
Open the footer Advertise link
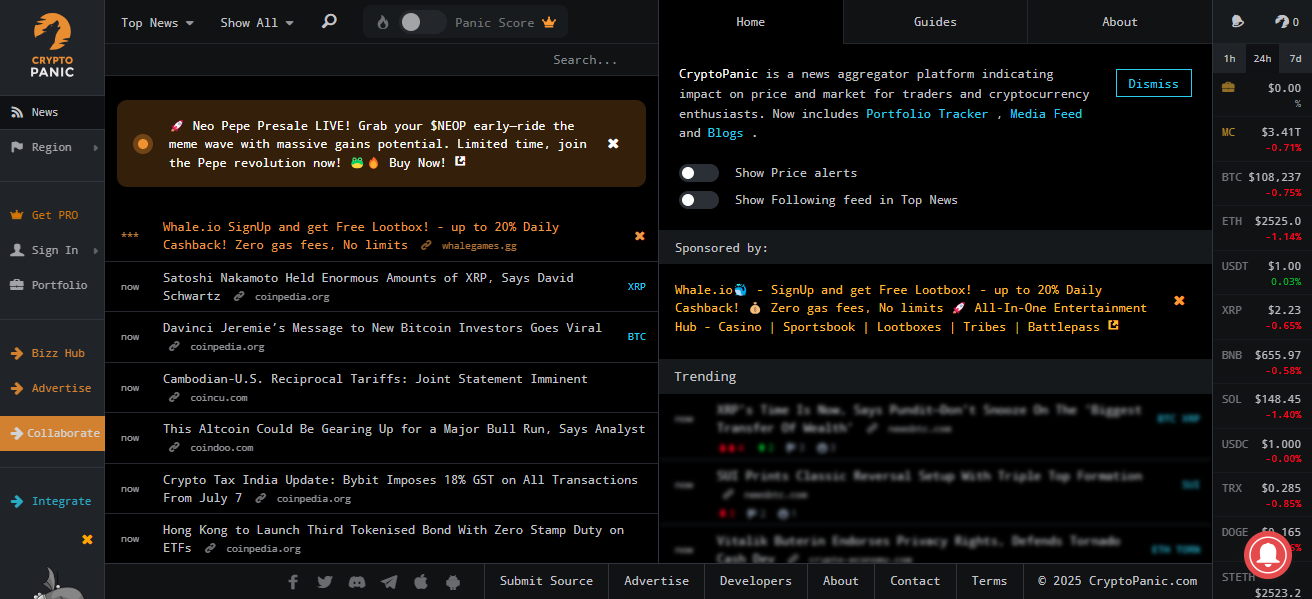point(656,581)
